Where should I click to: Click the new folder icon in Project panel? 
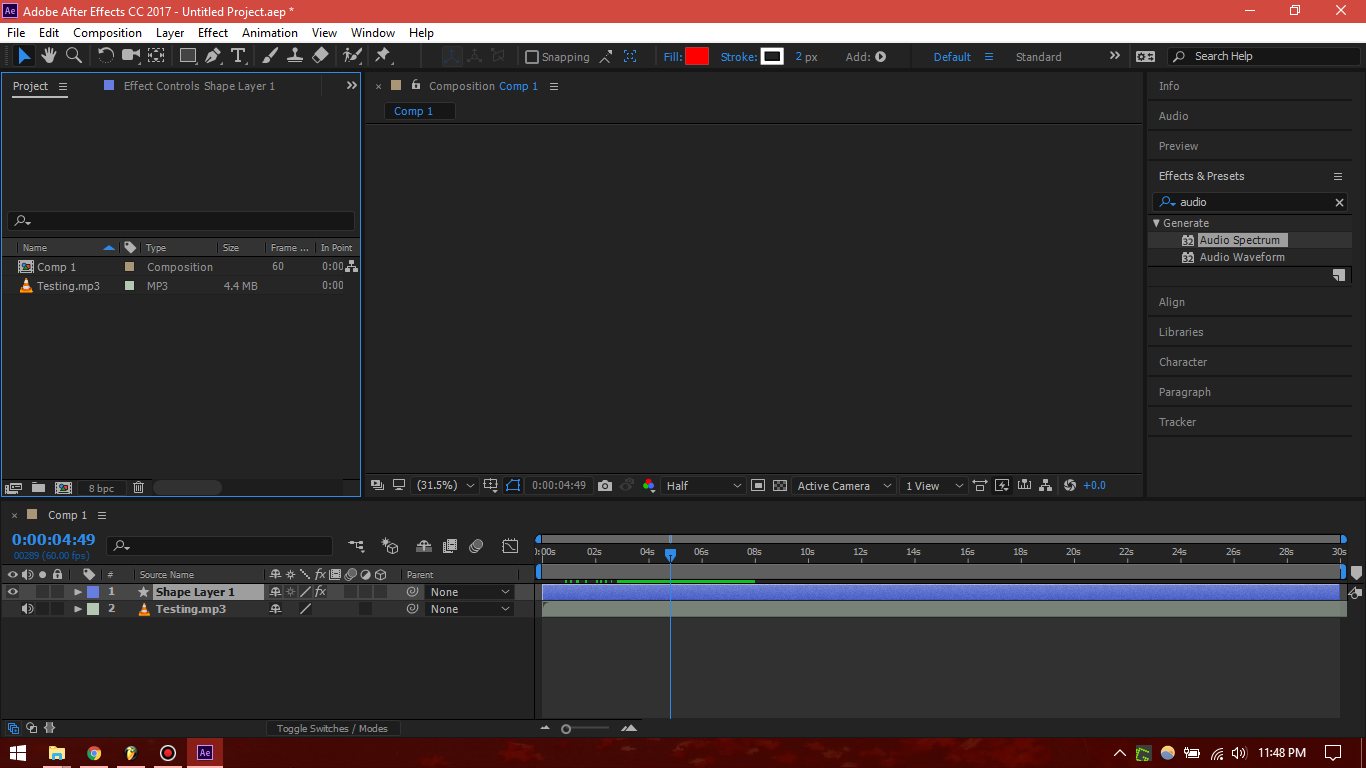[38, 488]
